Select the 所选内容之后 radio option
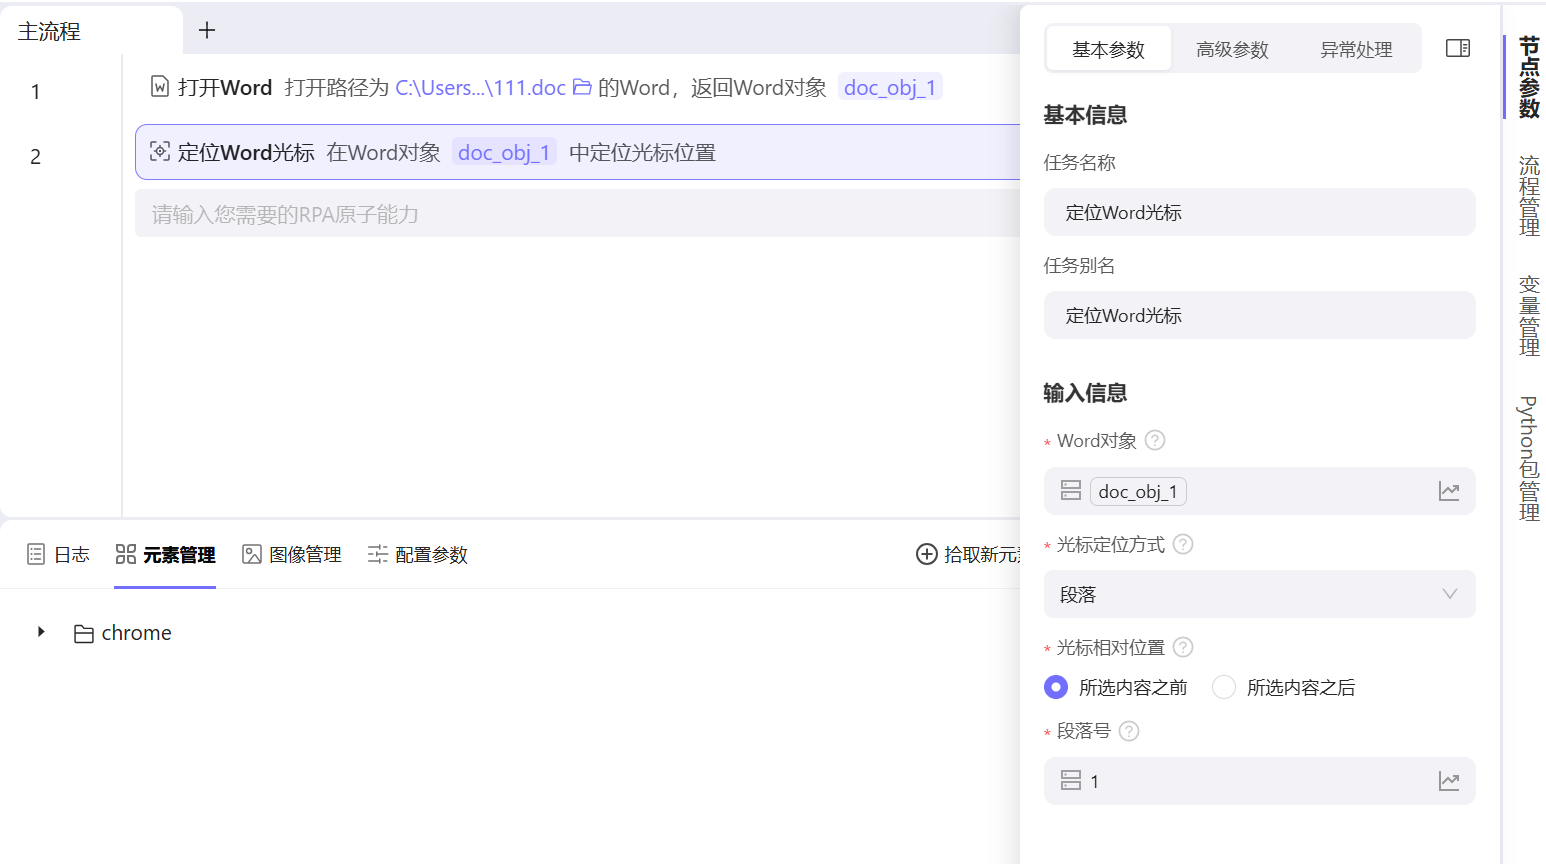This screenshot has height=864, width=1546. (1223, 687)
